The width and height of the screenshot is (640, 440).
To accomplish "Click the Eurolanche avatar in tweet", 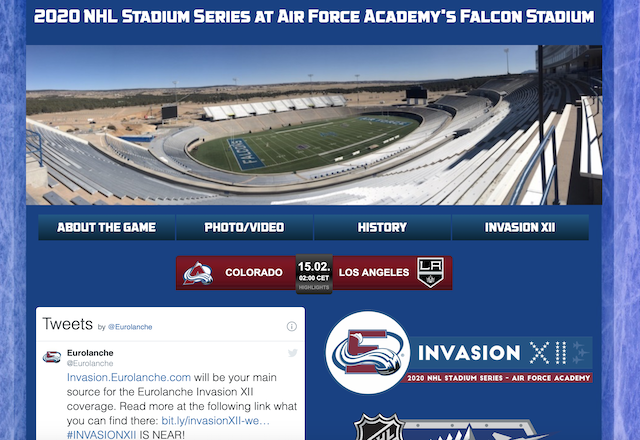I will click(52, 357).
